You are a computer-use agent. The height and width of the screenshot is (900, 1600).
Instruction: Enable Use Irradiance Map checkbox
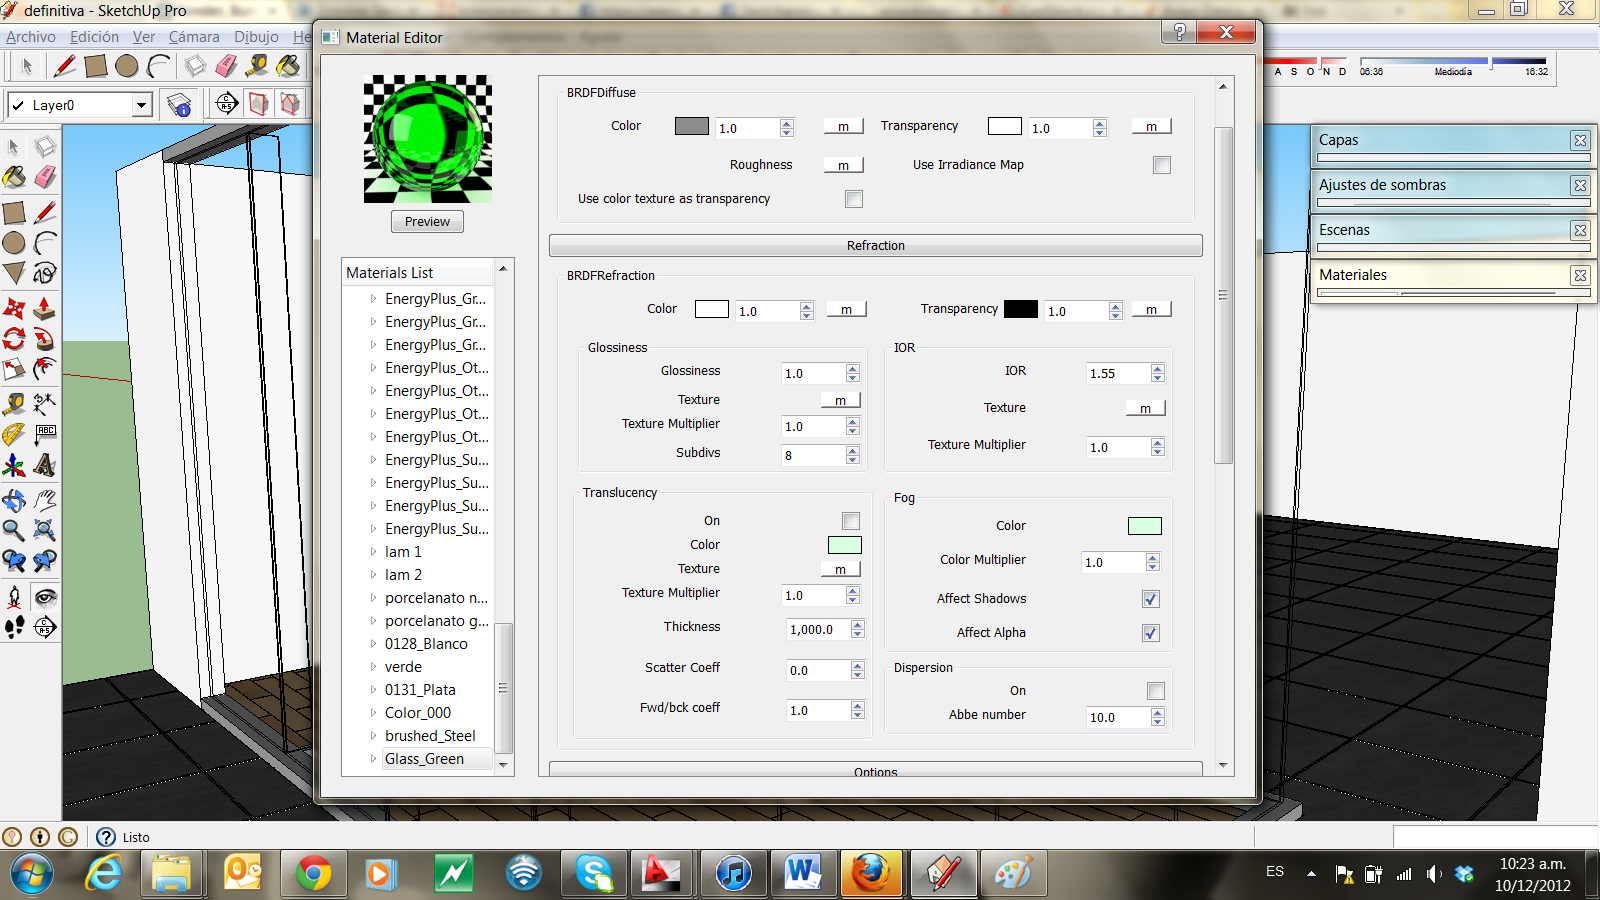tap(1161, 165)
